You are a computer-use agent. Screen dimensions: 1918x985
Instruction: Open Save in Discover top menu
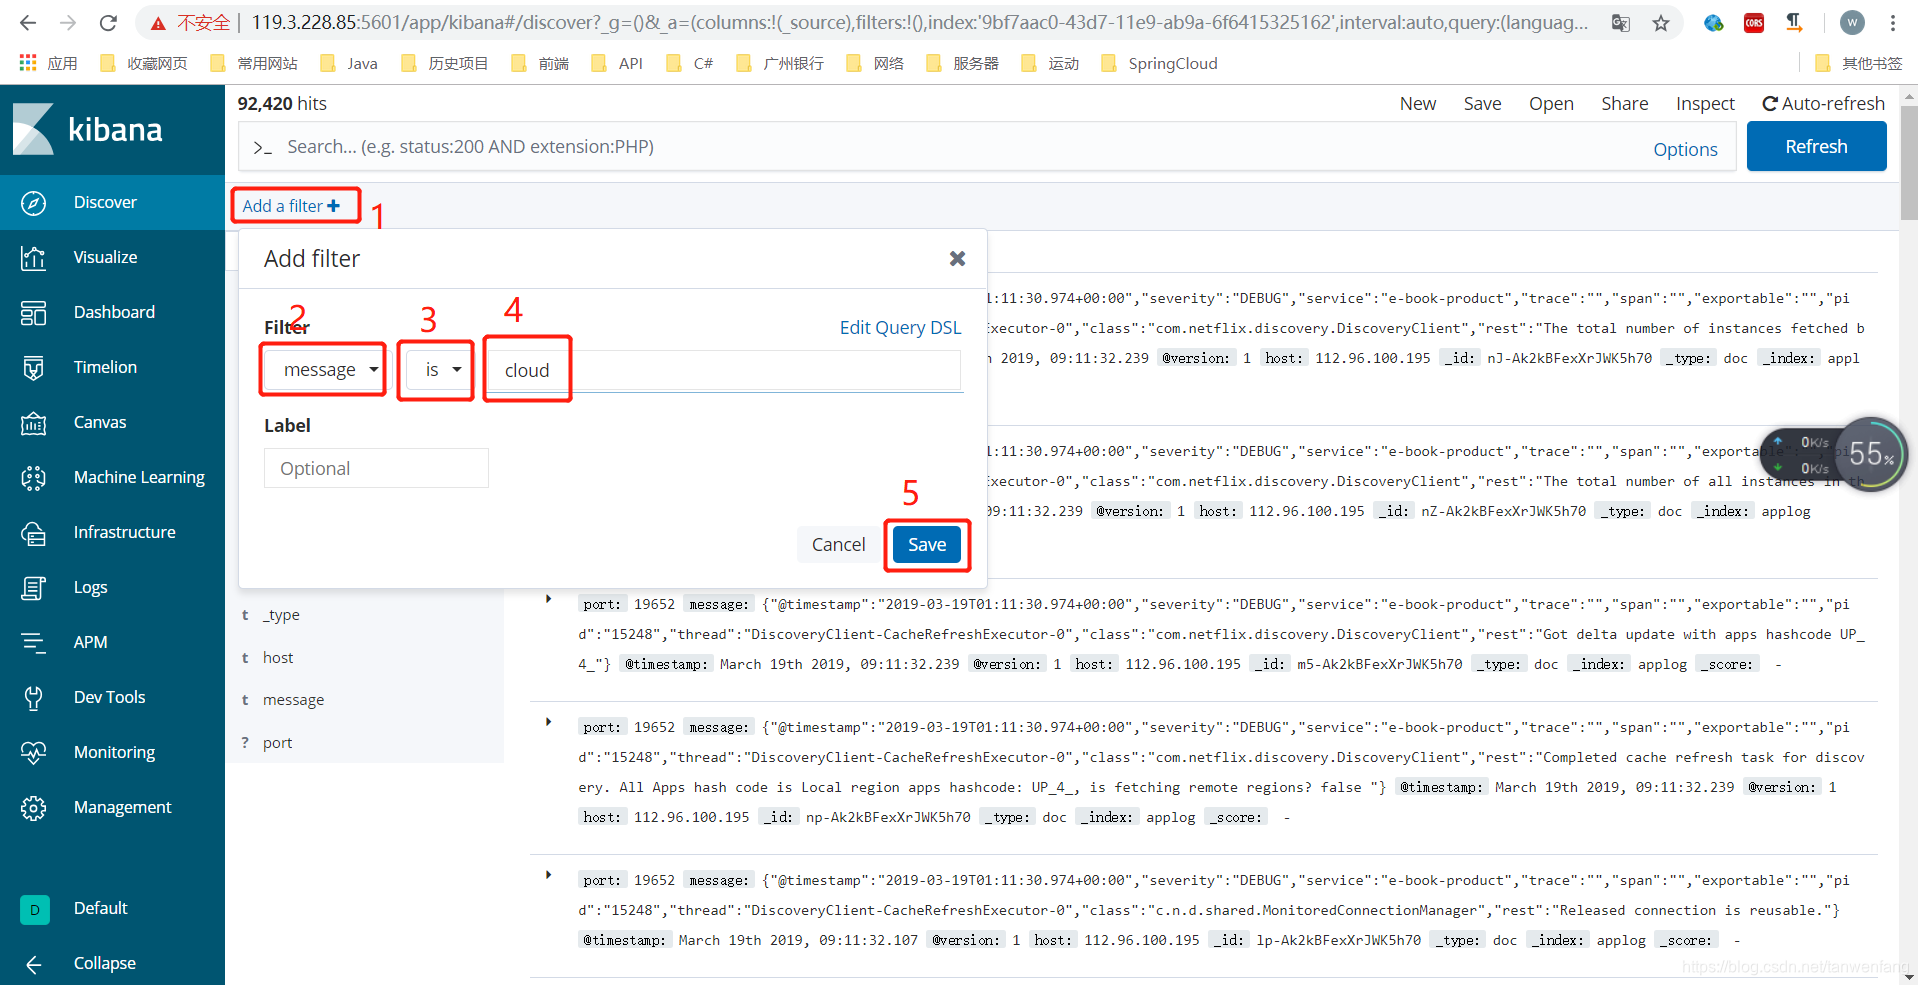[1482, 104]
